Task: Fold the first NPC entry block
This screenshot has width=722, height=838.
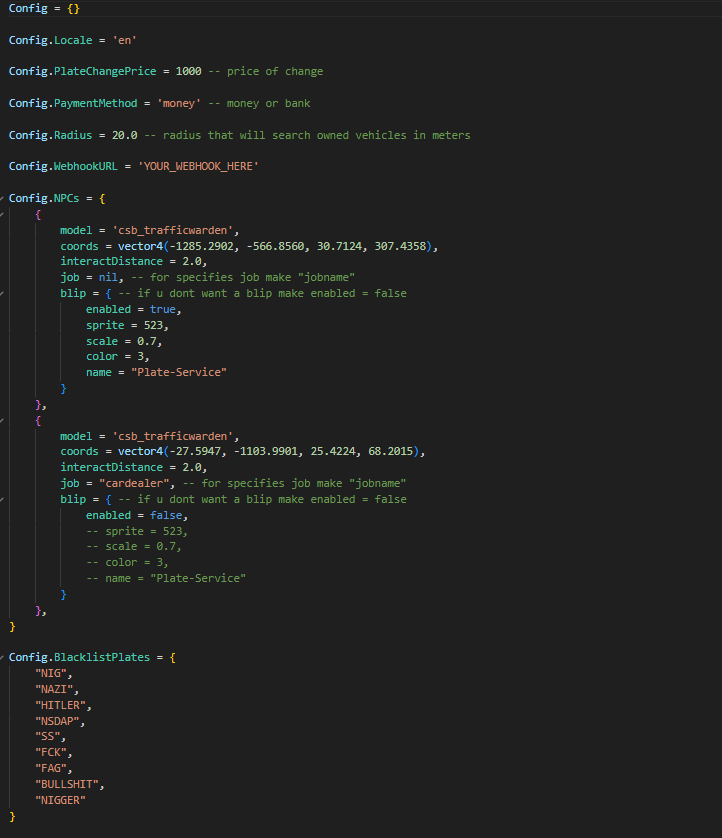Action: pyautogui.click(x=3, y=215)
